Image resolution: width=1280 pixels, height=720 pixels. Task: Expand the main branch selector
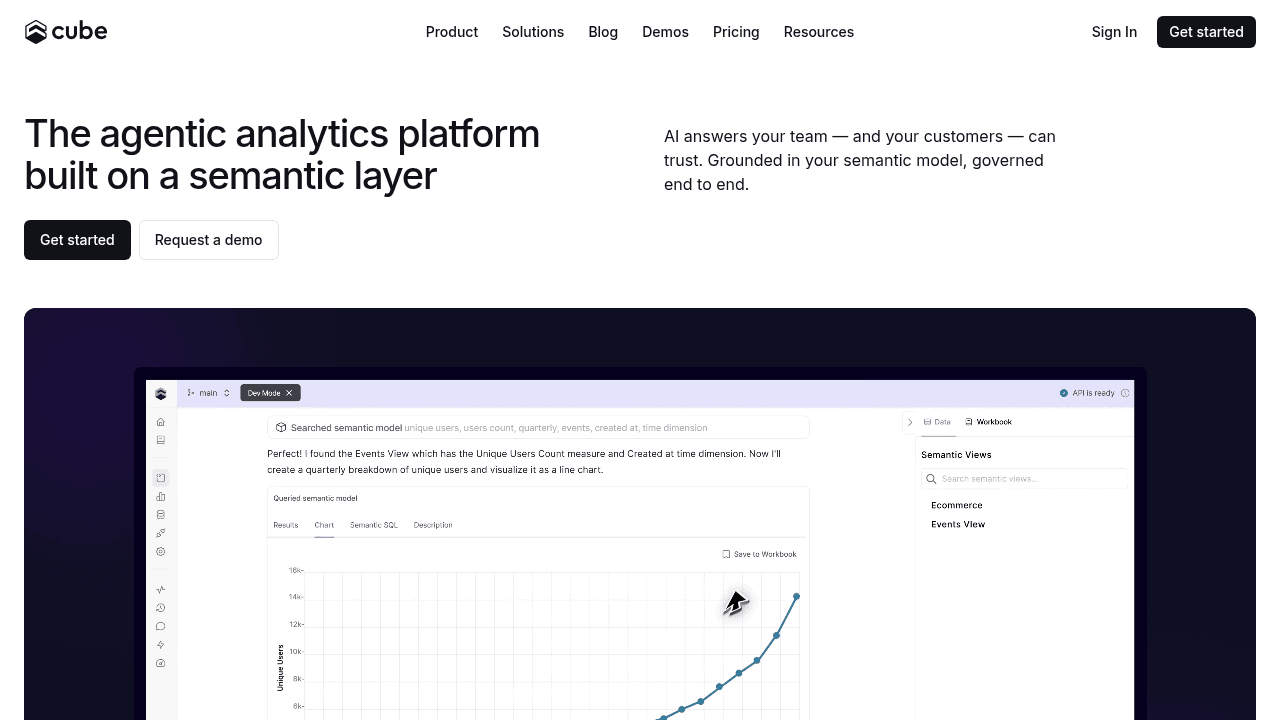click(x=209, y=393)
